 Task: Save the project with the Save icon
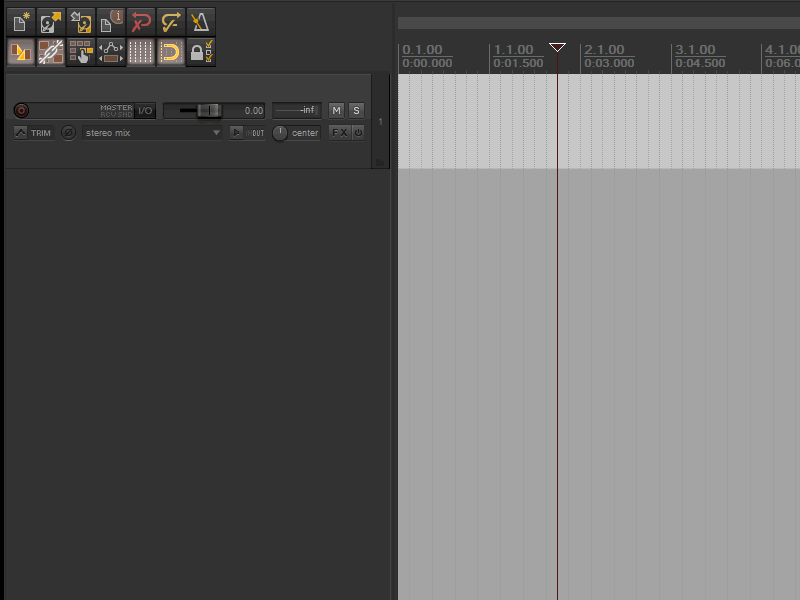pos(81,22)
